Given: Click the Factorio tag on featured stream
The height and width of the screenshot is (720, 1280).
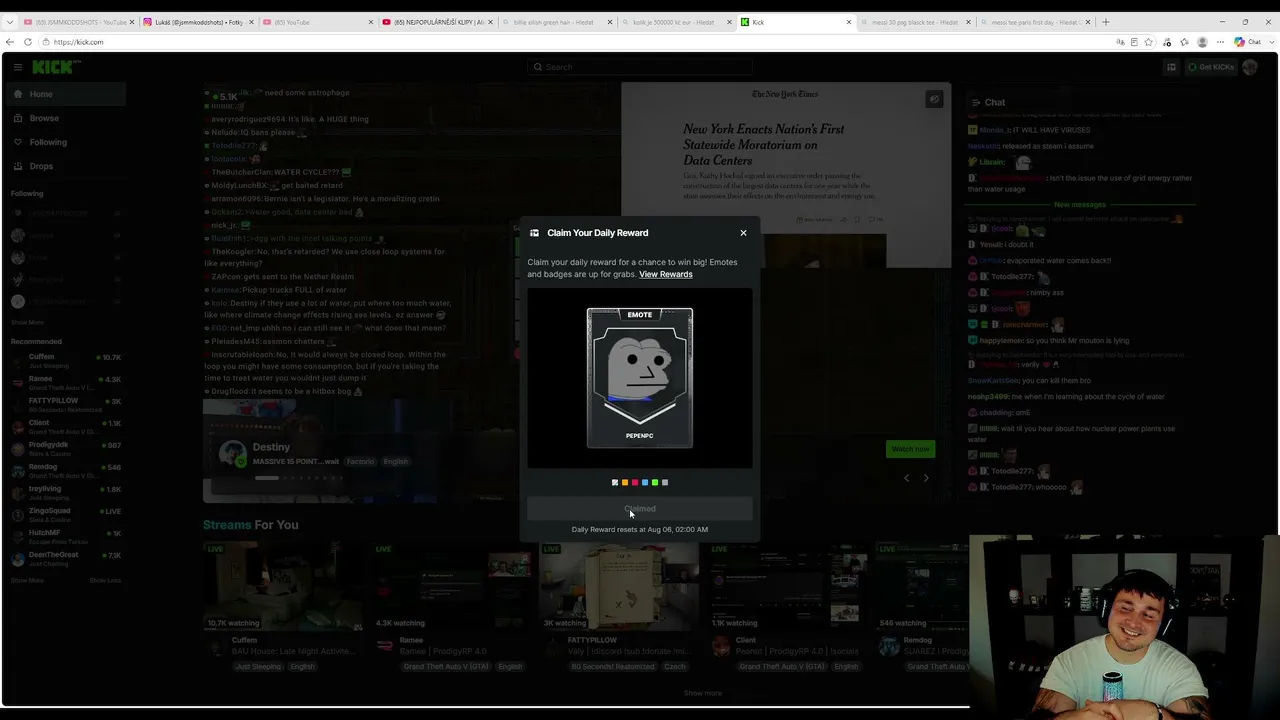Looking at the screenshot, I should pyautogui.click(x=360, y=461).
